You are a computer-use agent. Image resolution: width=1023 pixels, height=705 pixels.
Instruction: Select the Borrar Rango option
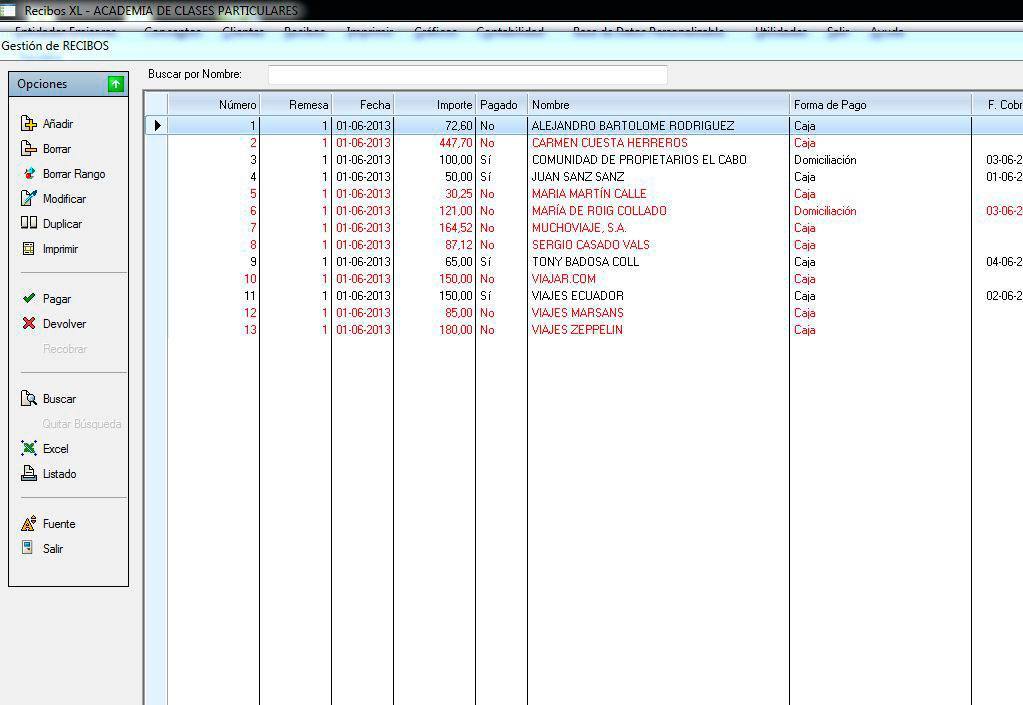pos(73,174)
